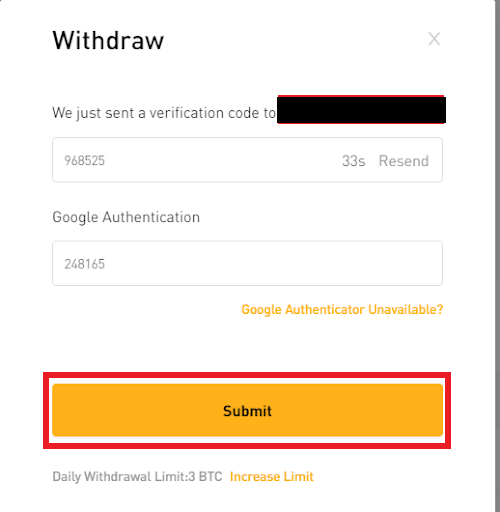Viewport: 500px width, 512px height.
Task: Focus the Google Authentication code field
Action: 247,263
